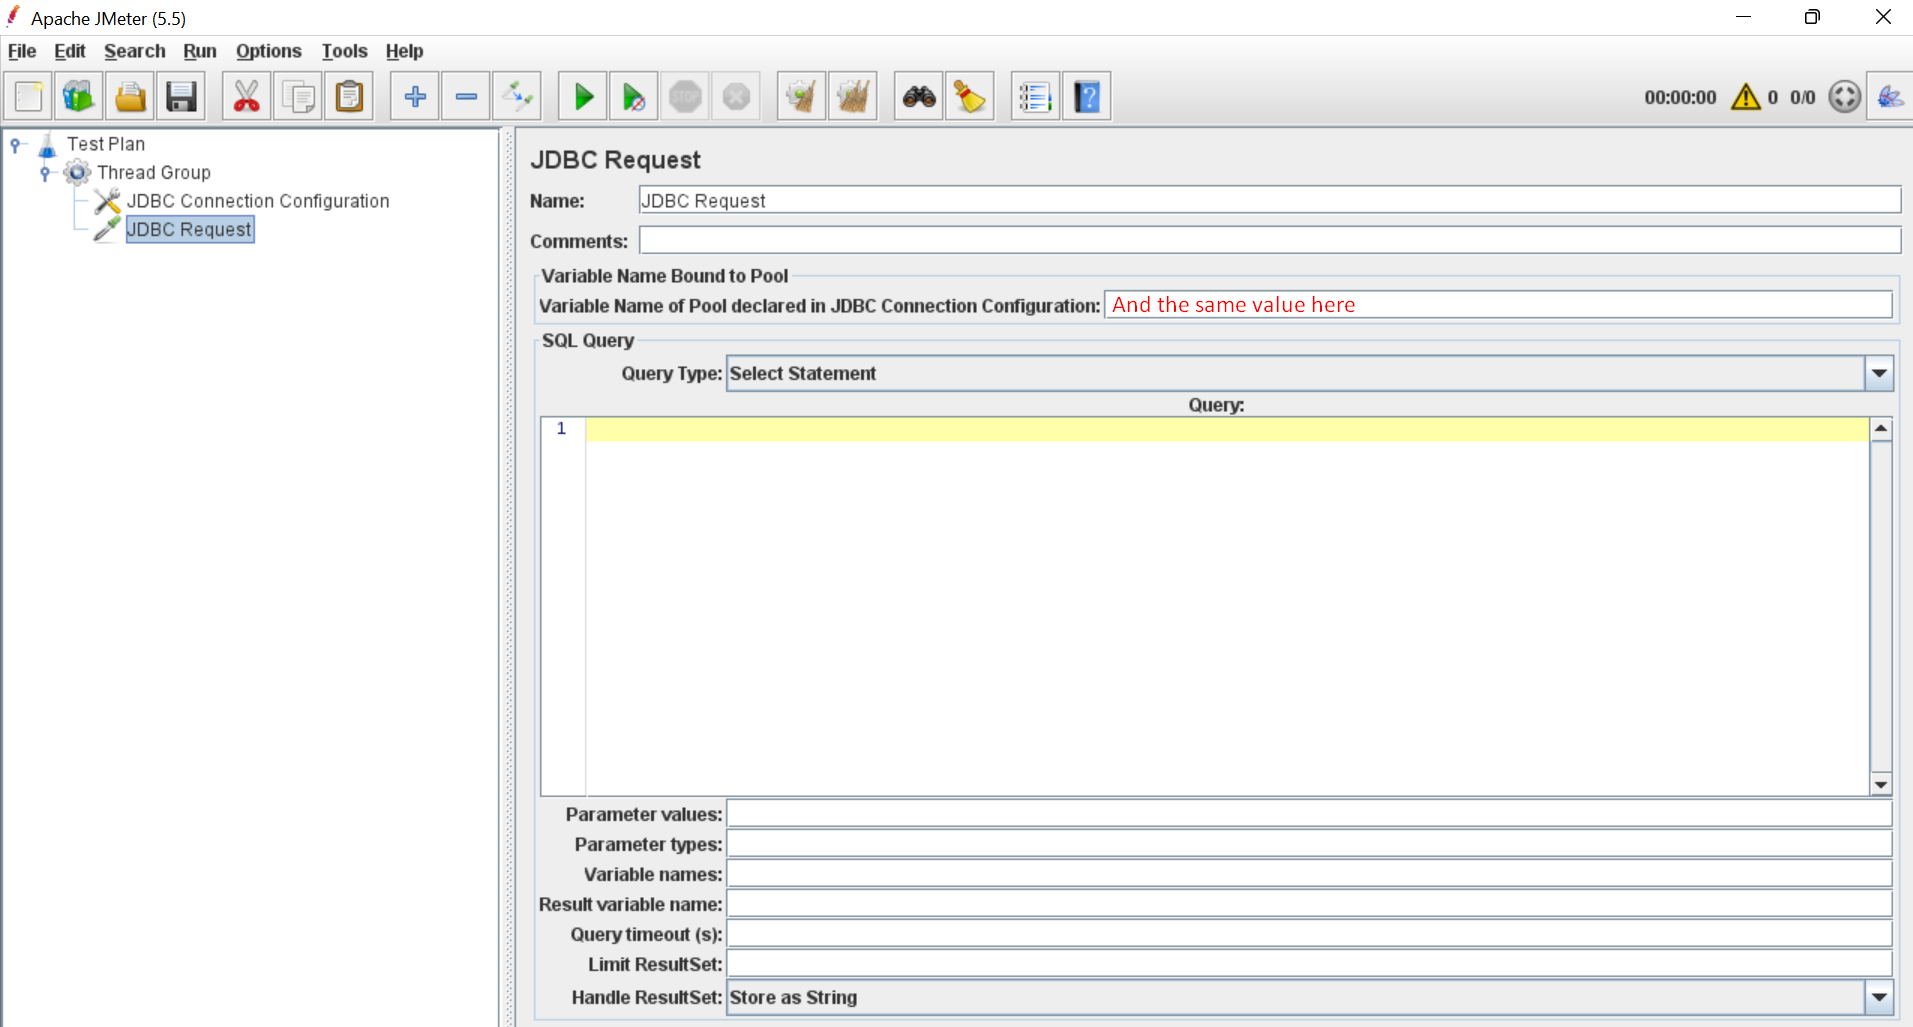Click the Stop test icon
Viewport: 1913px width, 1027px height.
685,97
